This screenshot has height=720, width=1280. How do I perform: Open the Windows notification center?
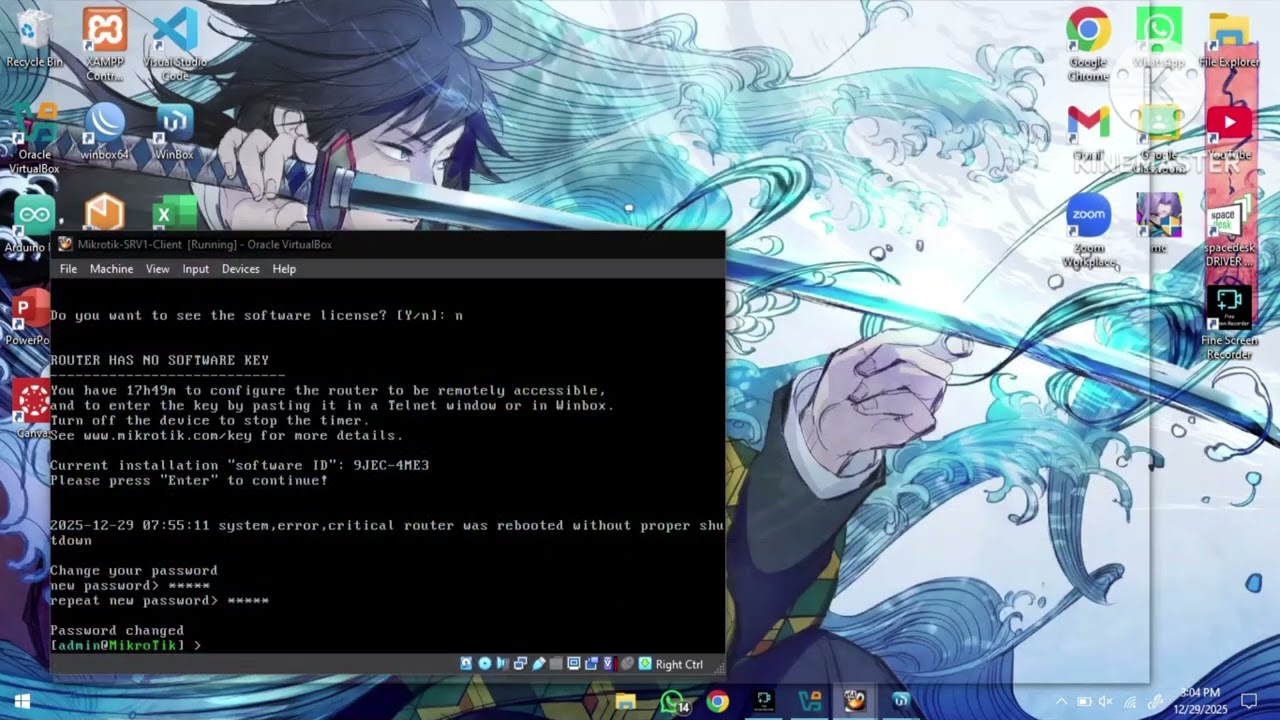1249,702
